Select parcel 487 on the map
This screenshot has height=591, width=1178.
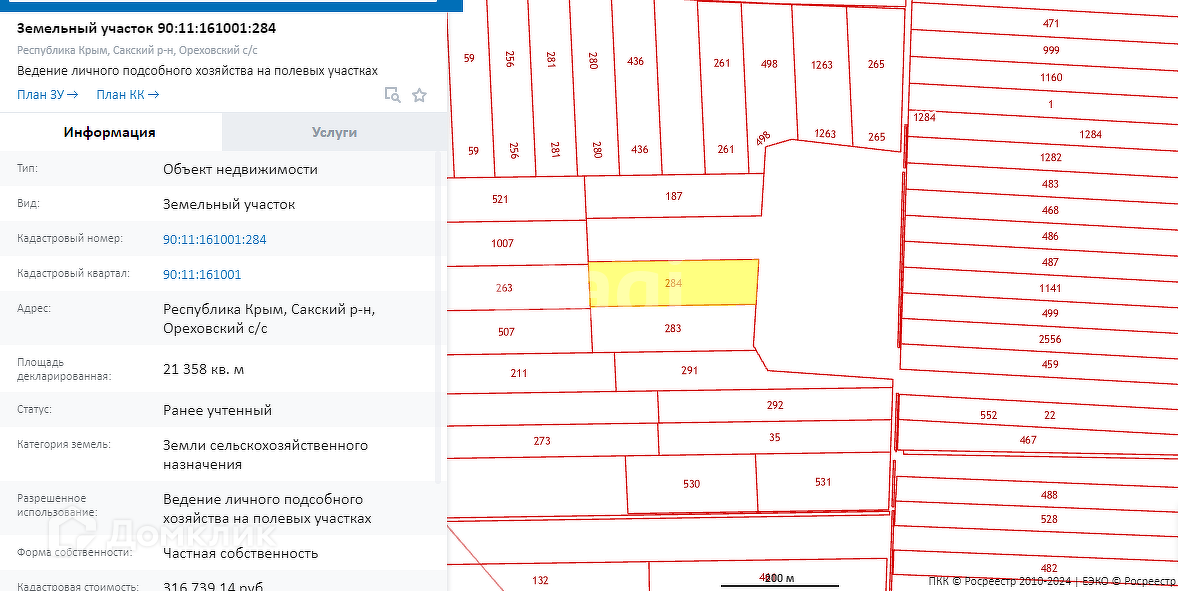click(1050, 262)
